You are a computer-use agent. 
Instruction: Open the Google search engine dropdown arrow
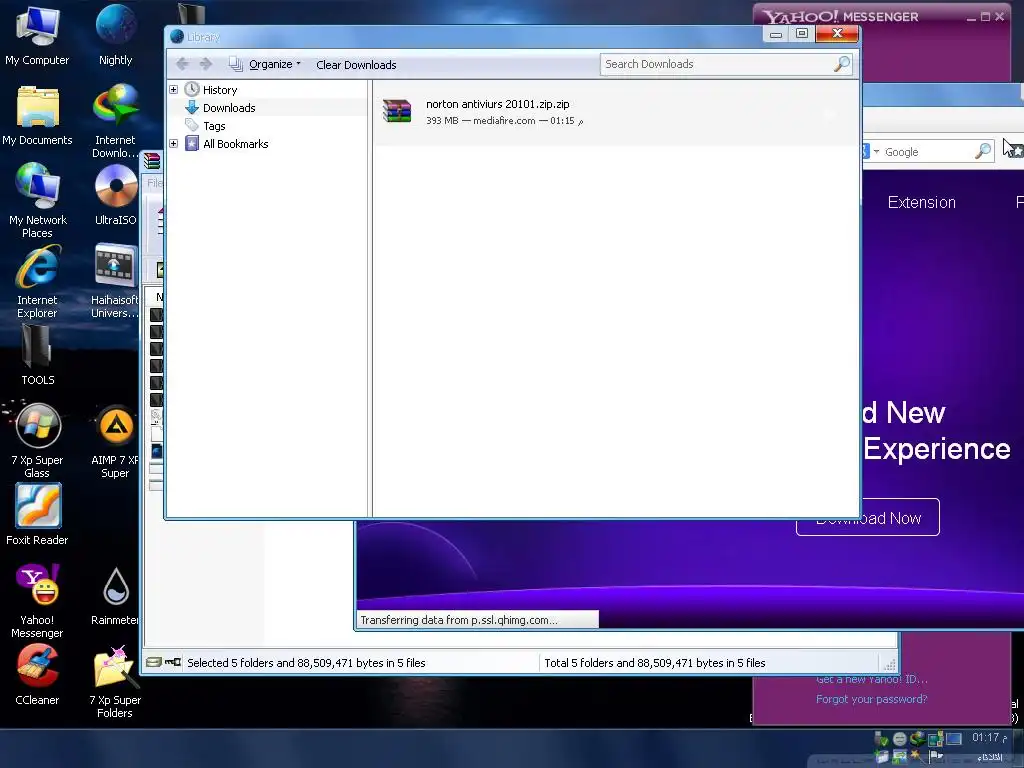point(876,152)
